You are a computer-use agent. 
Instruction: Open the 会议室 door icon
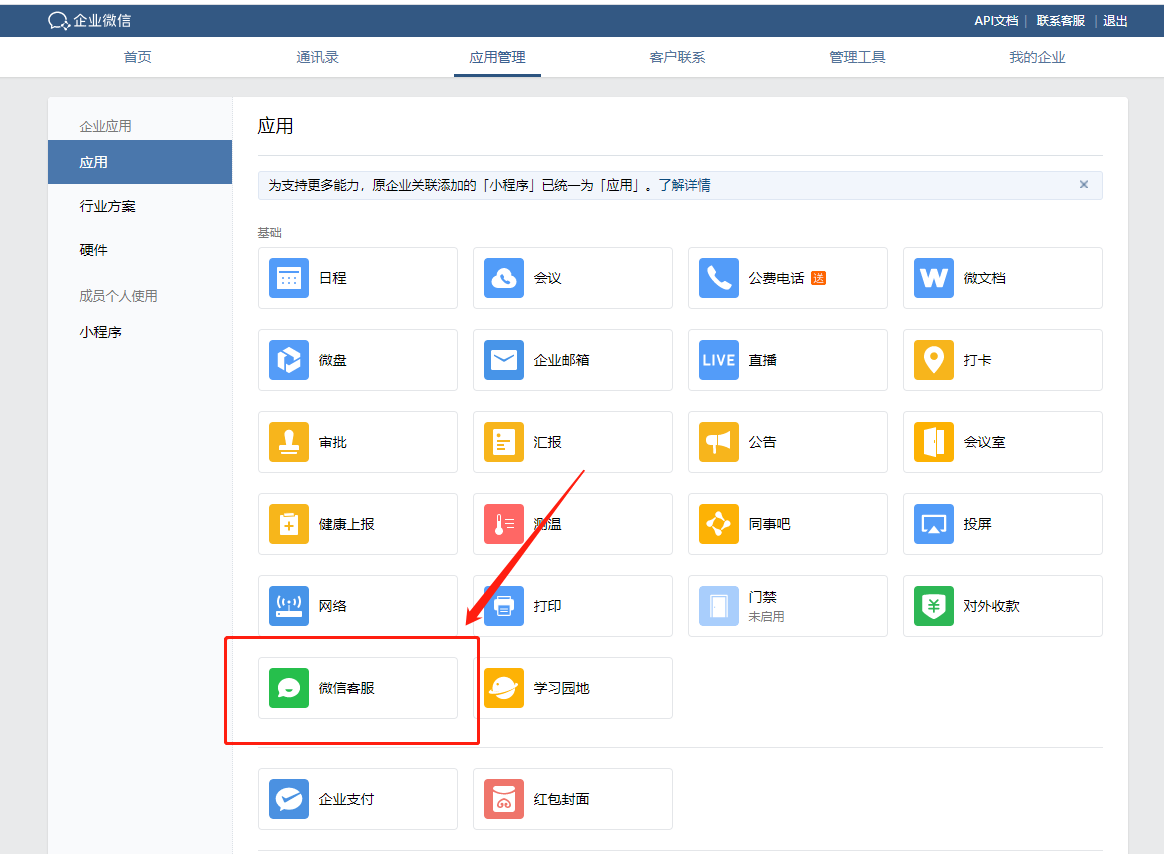pyautogui.click(x=933, y=442)
